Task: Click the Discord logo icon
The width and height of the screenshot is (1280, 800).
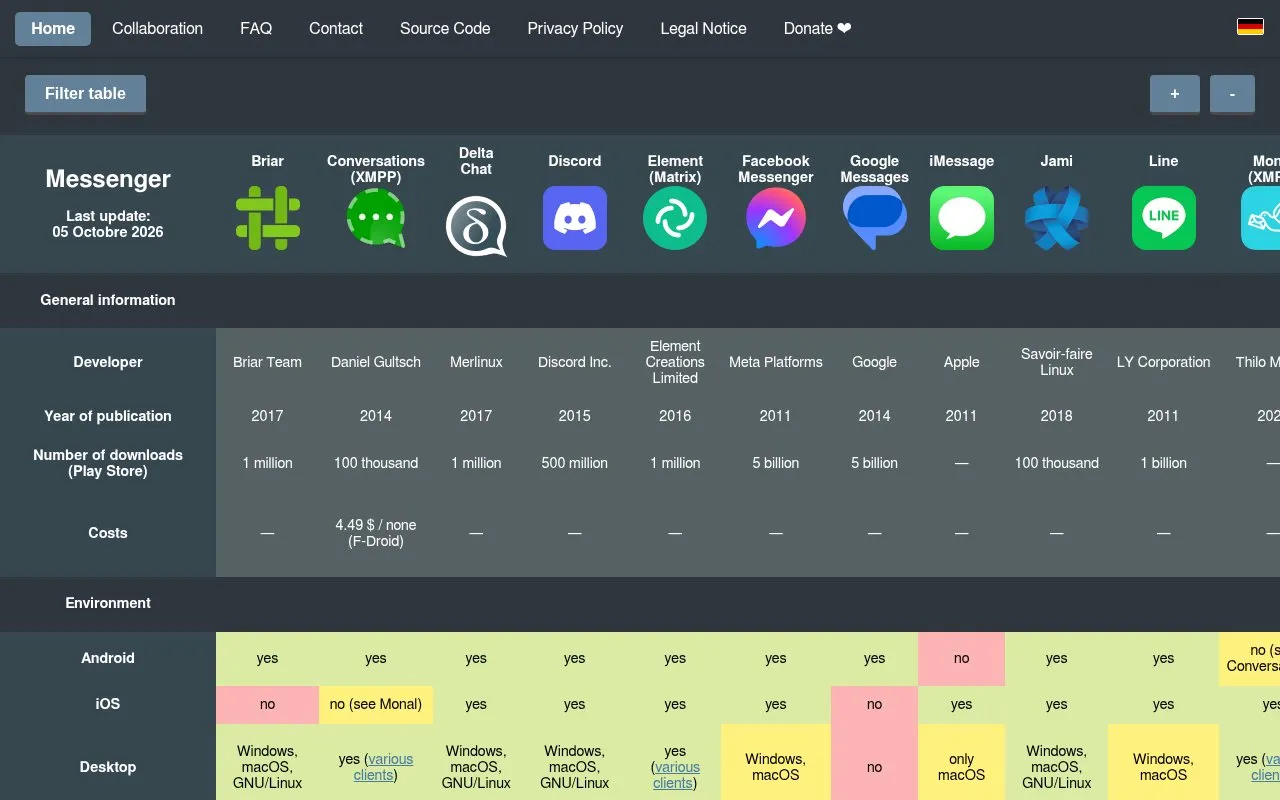Action: click(575, 218)
